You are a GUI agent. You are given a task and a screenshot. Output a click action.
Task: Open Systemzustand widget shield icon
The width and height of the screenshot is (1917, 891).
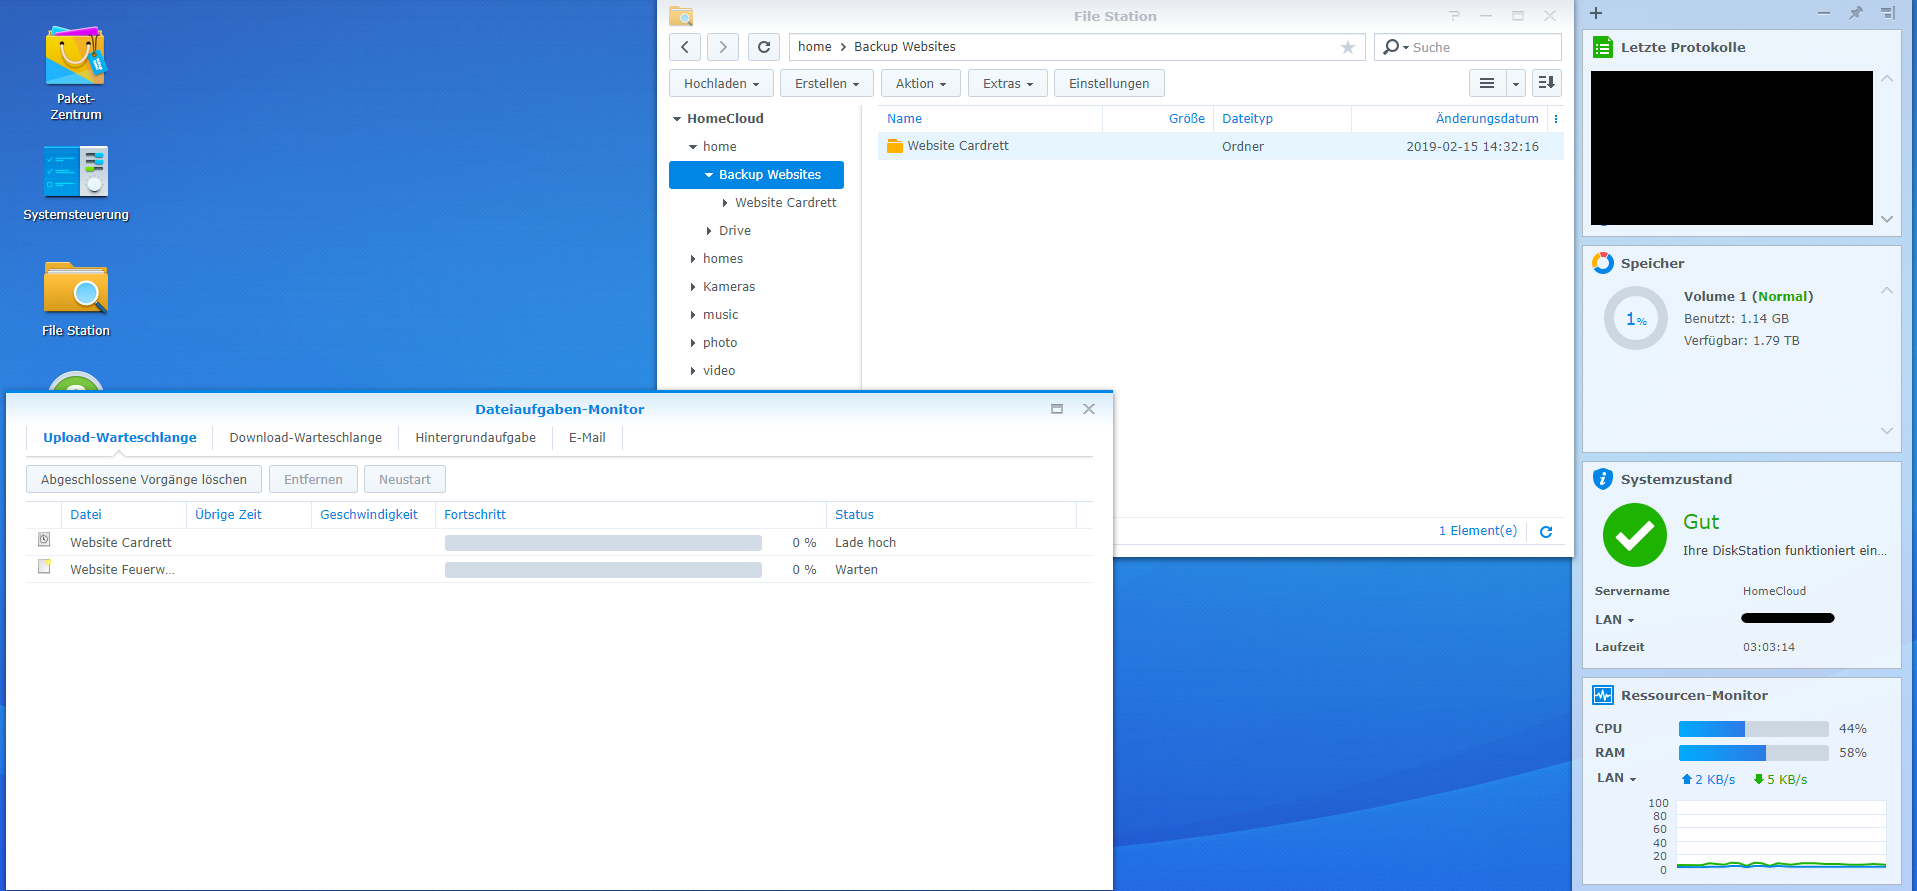click(1603, 479)
